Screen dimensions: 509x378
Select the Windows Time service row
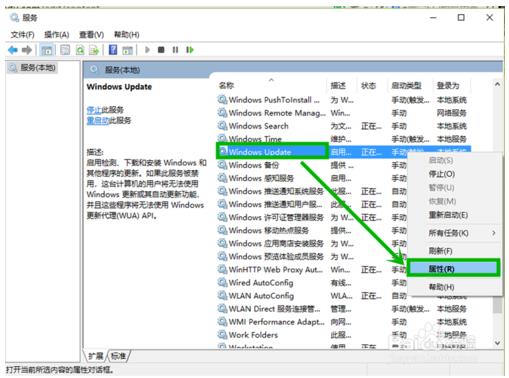343,139
